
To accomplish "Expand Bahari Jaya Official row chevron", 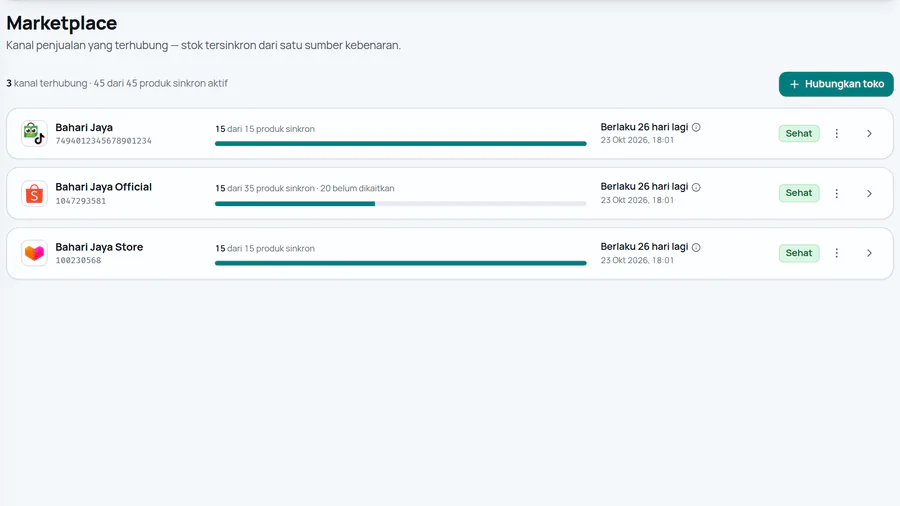I will pos(869,193).
